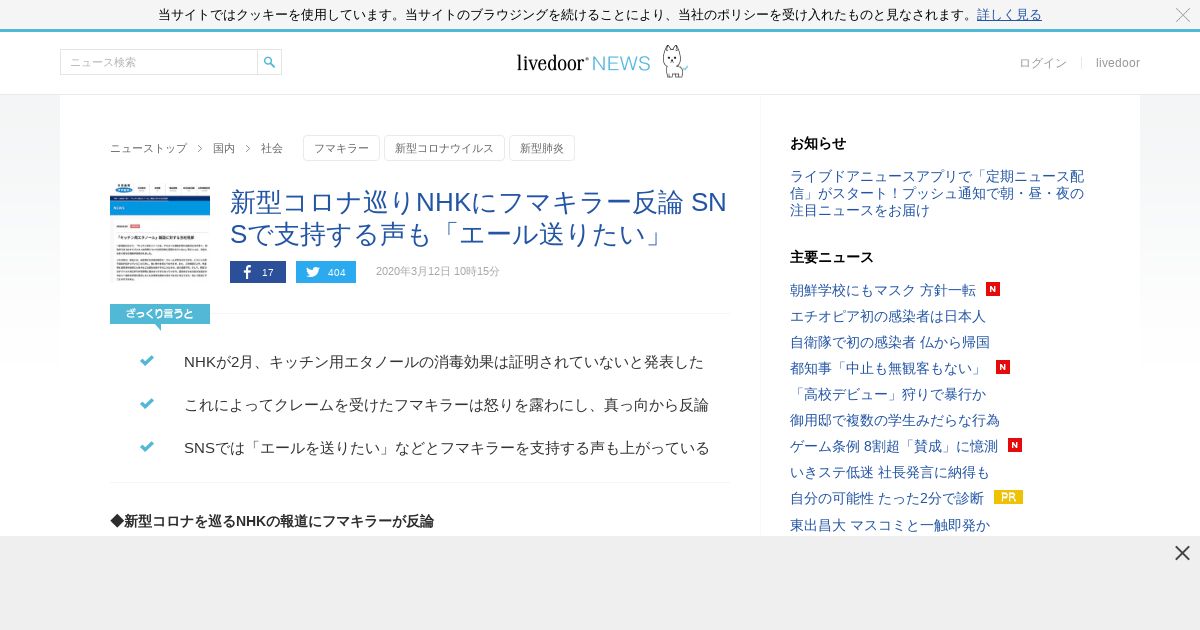Share article on Twitter
Viewport: 1200px width, 630px height.
pyautogui.click(x=326, y=272)
